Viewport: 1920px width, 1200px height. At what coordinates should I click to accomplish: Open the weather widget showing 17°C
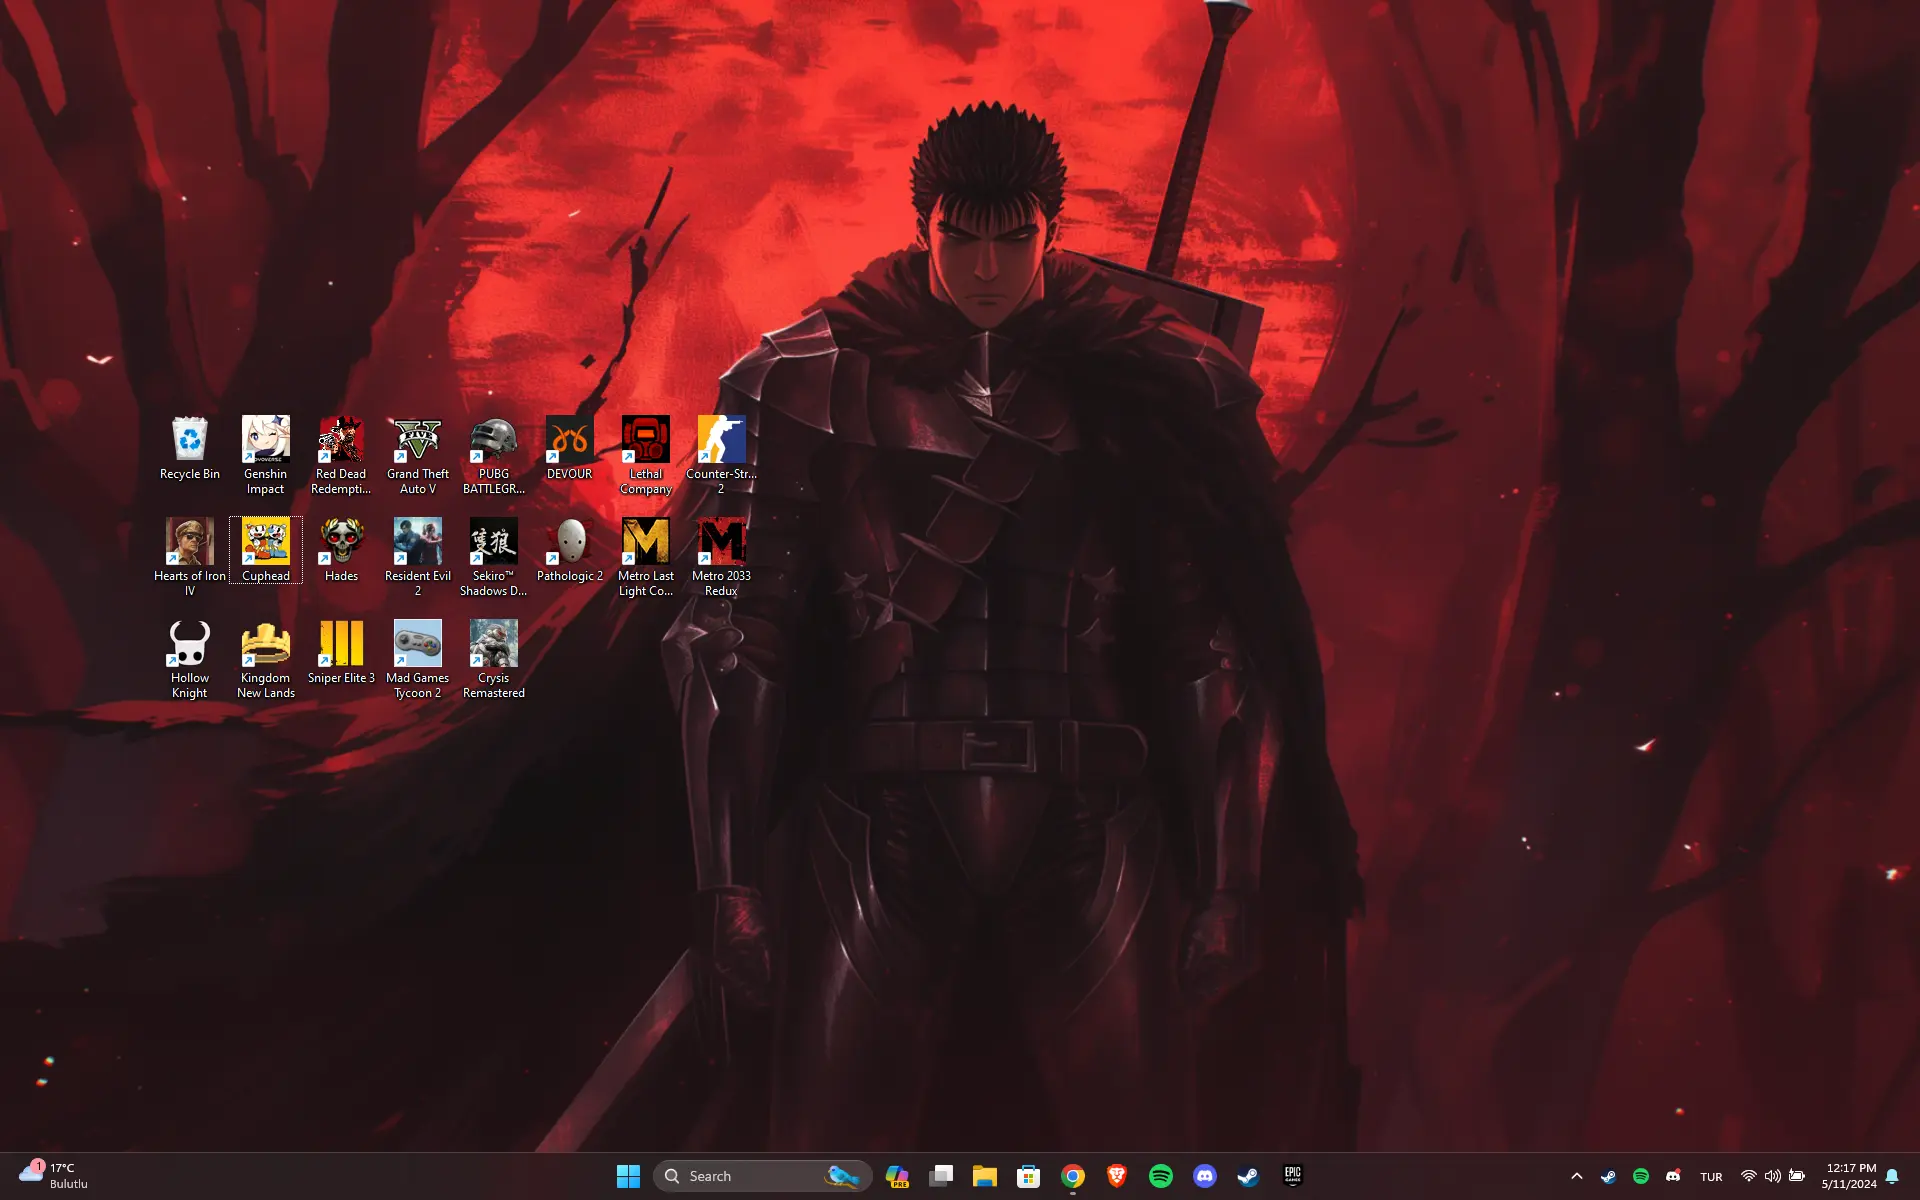coord(54,1176)
